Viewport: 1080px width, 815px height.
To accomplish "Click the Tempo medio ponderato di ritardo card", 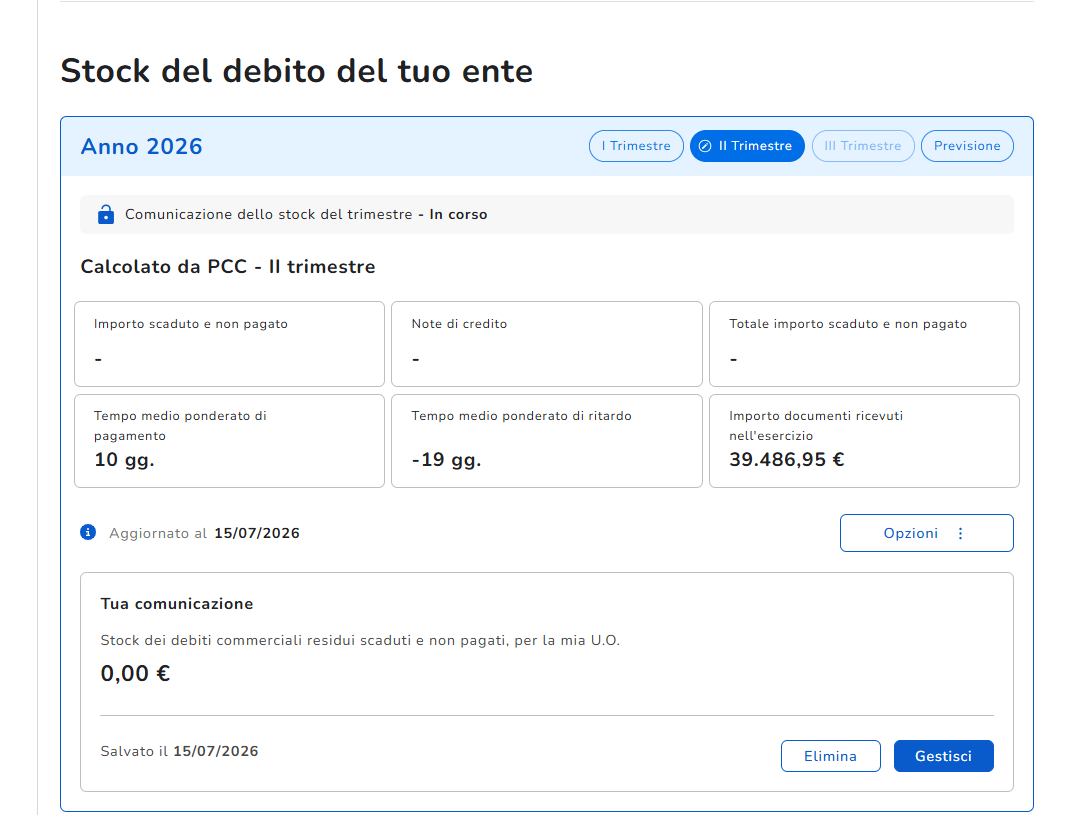I will (x=547, y=441).
